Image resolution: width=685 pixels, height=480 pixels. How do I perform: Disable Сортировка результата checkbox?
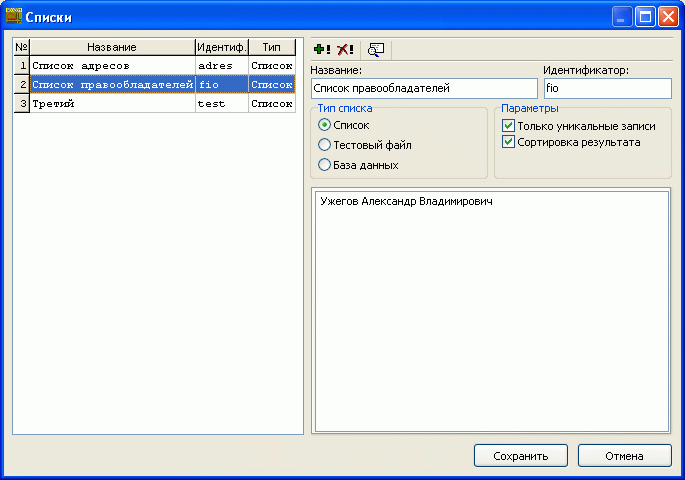pyautogui.click(x=509, y=142)
